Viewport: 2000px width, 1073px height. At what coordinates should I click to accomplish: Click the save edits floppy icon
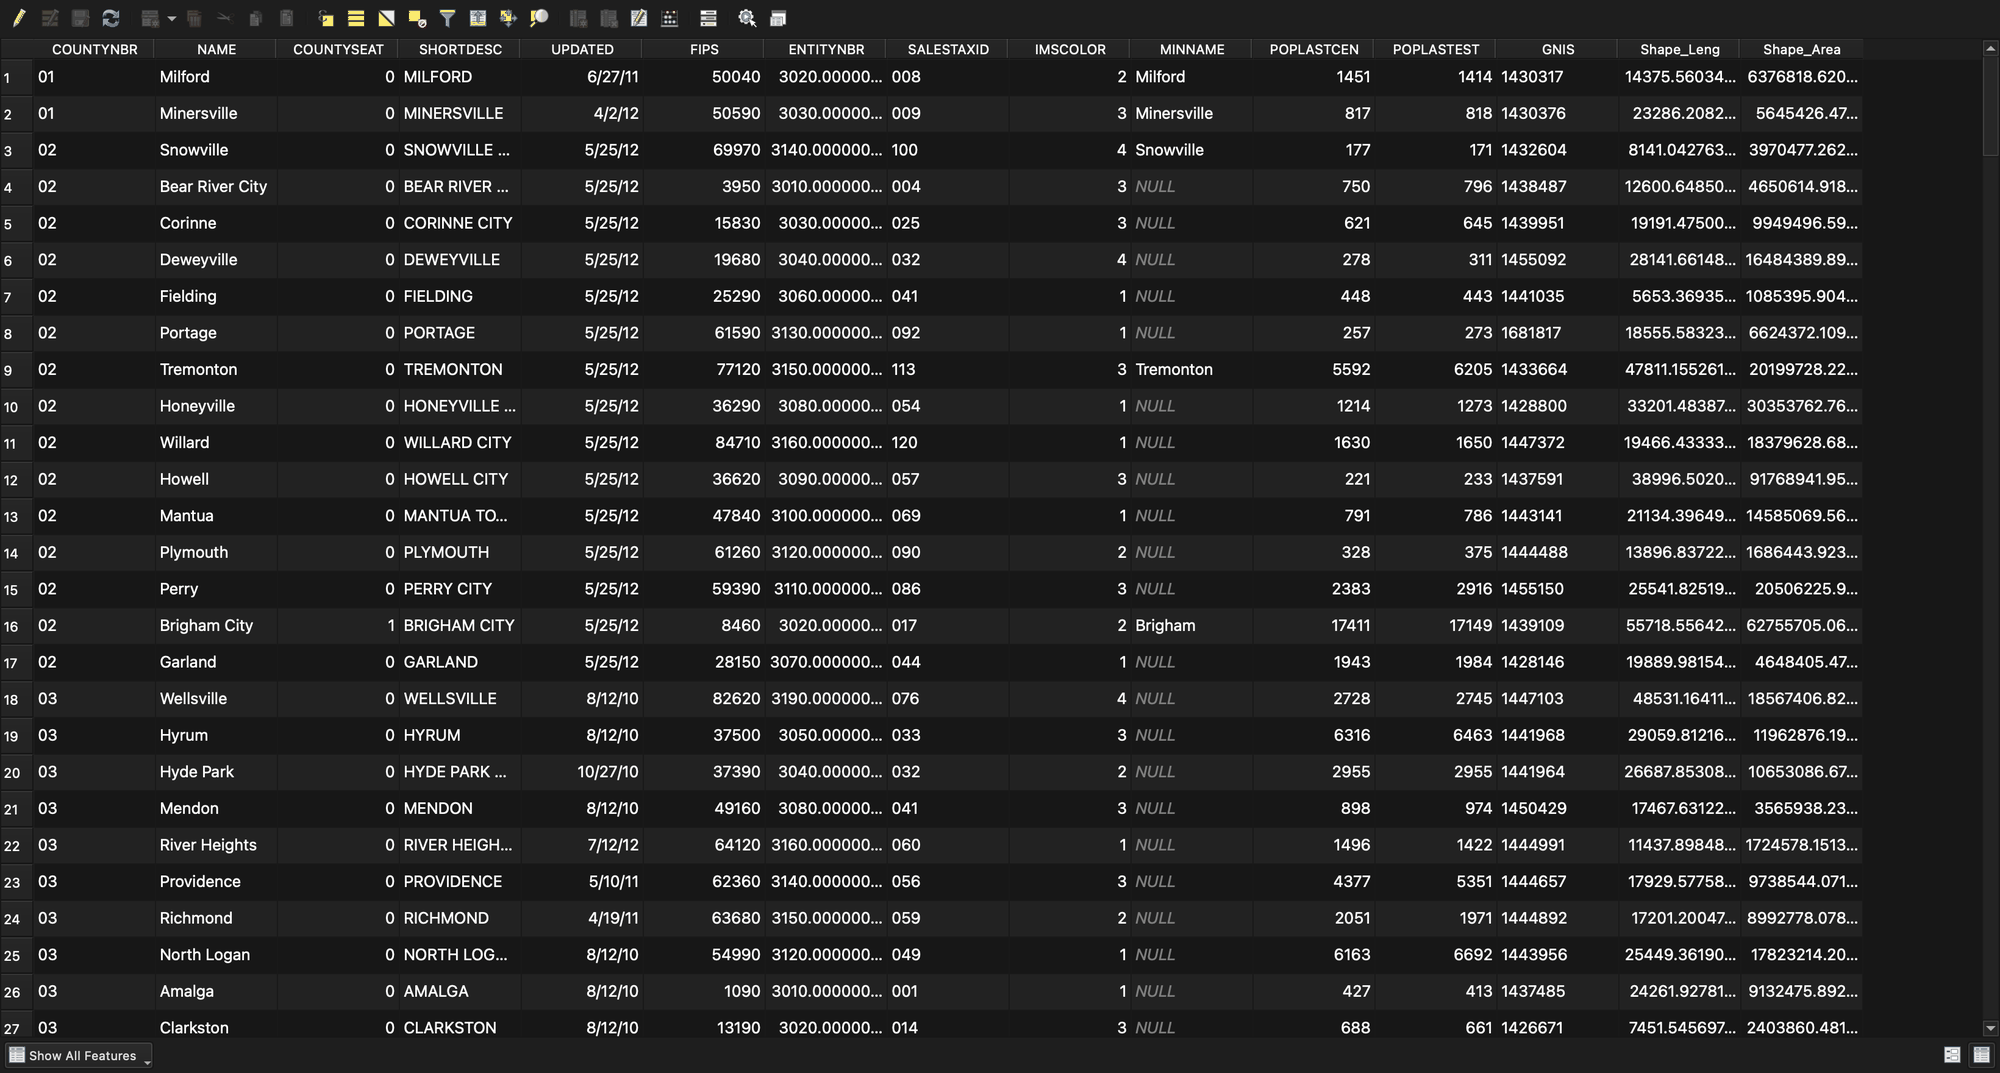tap(81, 18)
